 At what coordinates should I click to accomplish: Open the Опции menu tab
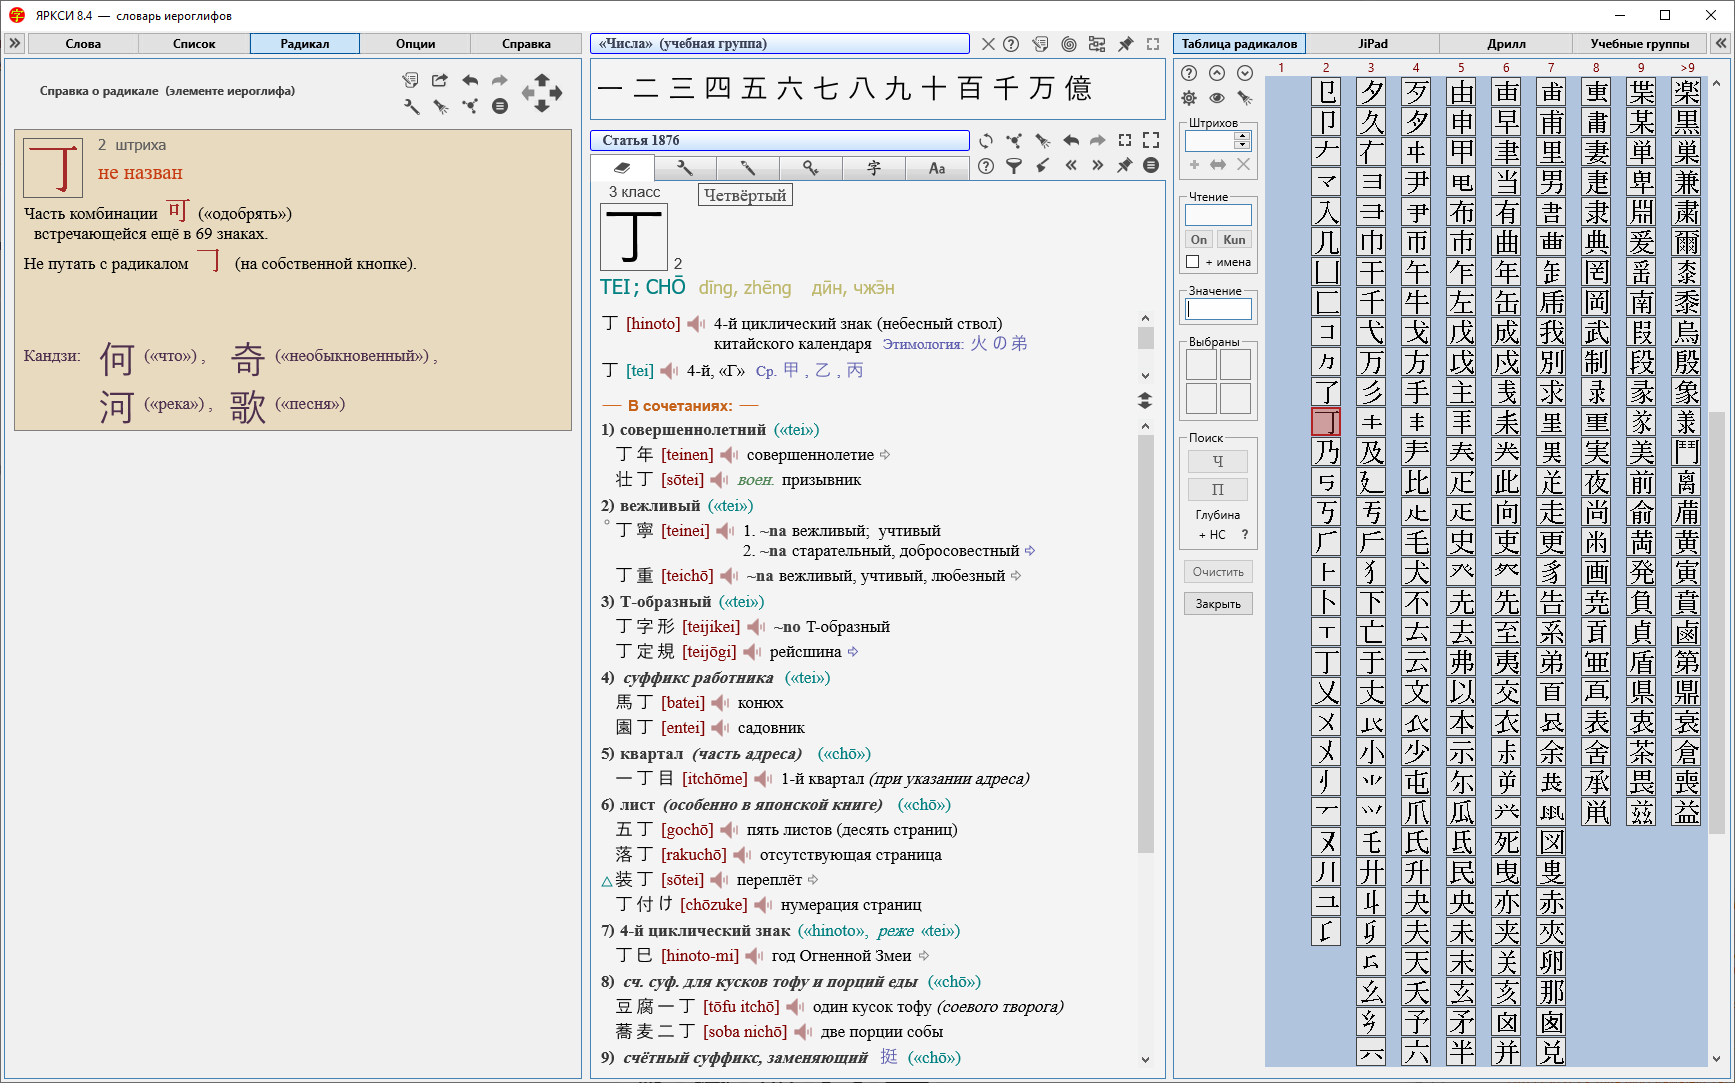[x=415, y=44]
